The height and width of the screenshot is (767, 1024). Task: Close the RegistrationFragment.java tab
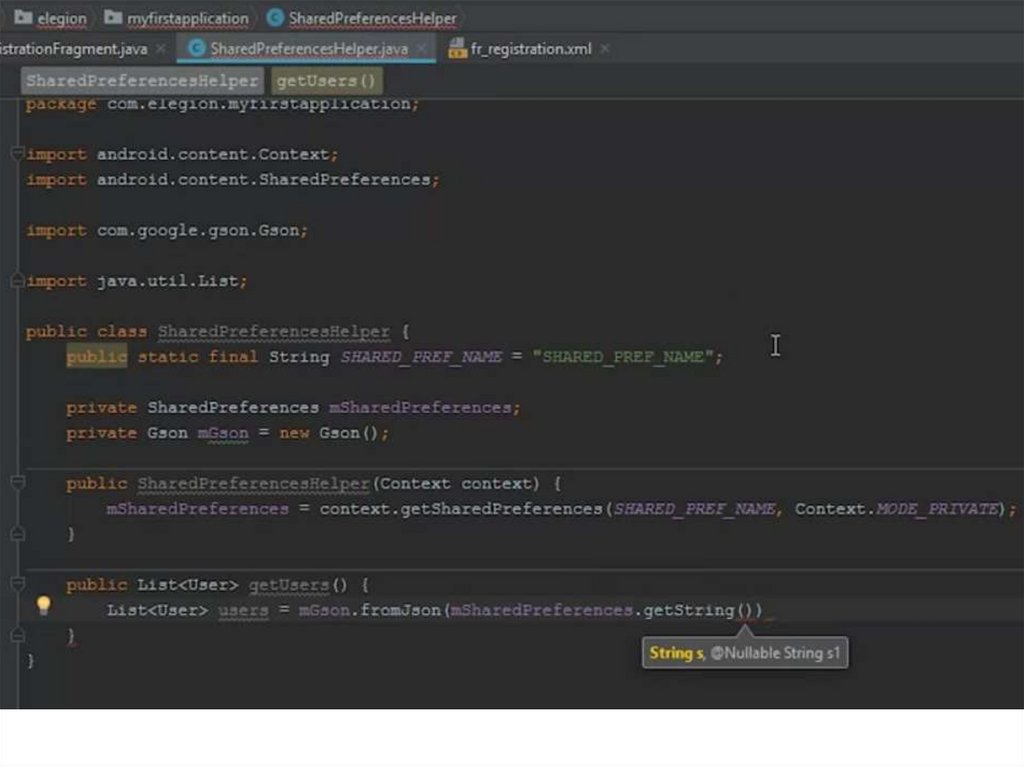[x=161, y=48]
